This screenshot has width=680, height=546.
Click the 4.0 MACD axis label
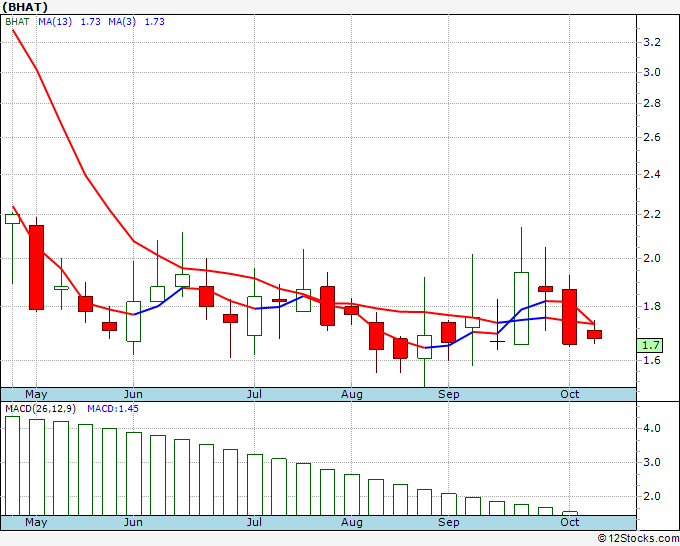[651, 428]
